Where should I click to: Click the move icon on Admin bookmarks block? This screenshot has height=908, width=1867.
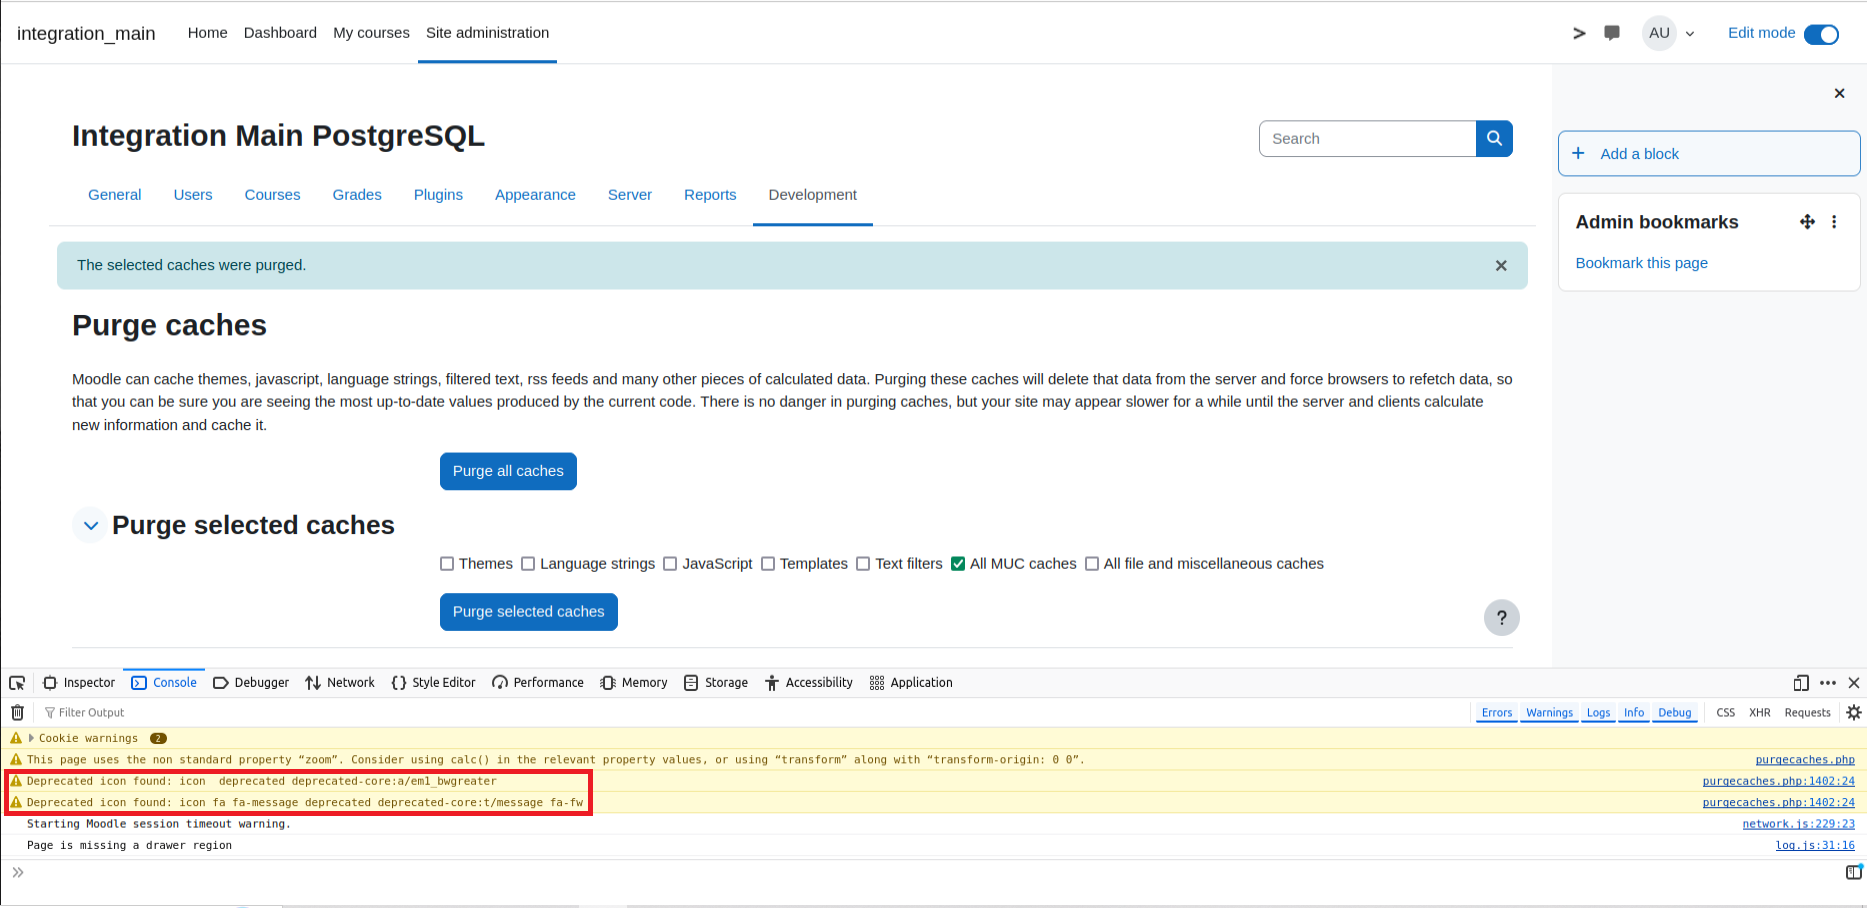(1807, 222)
